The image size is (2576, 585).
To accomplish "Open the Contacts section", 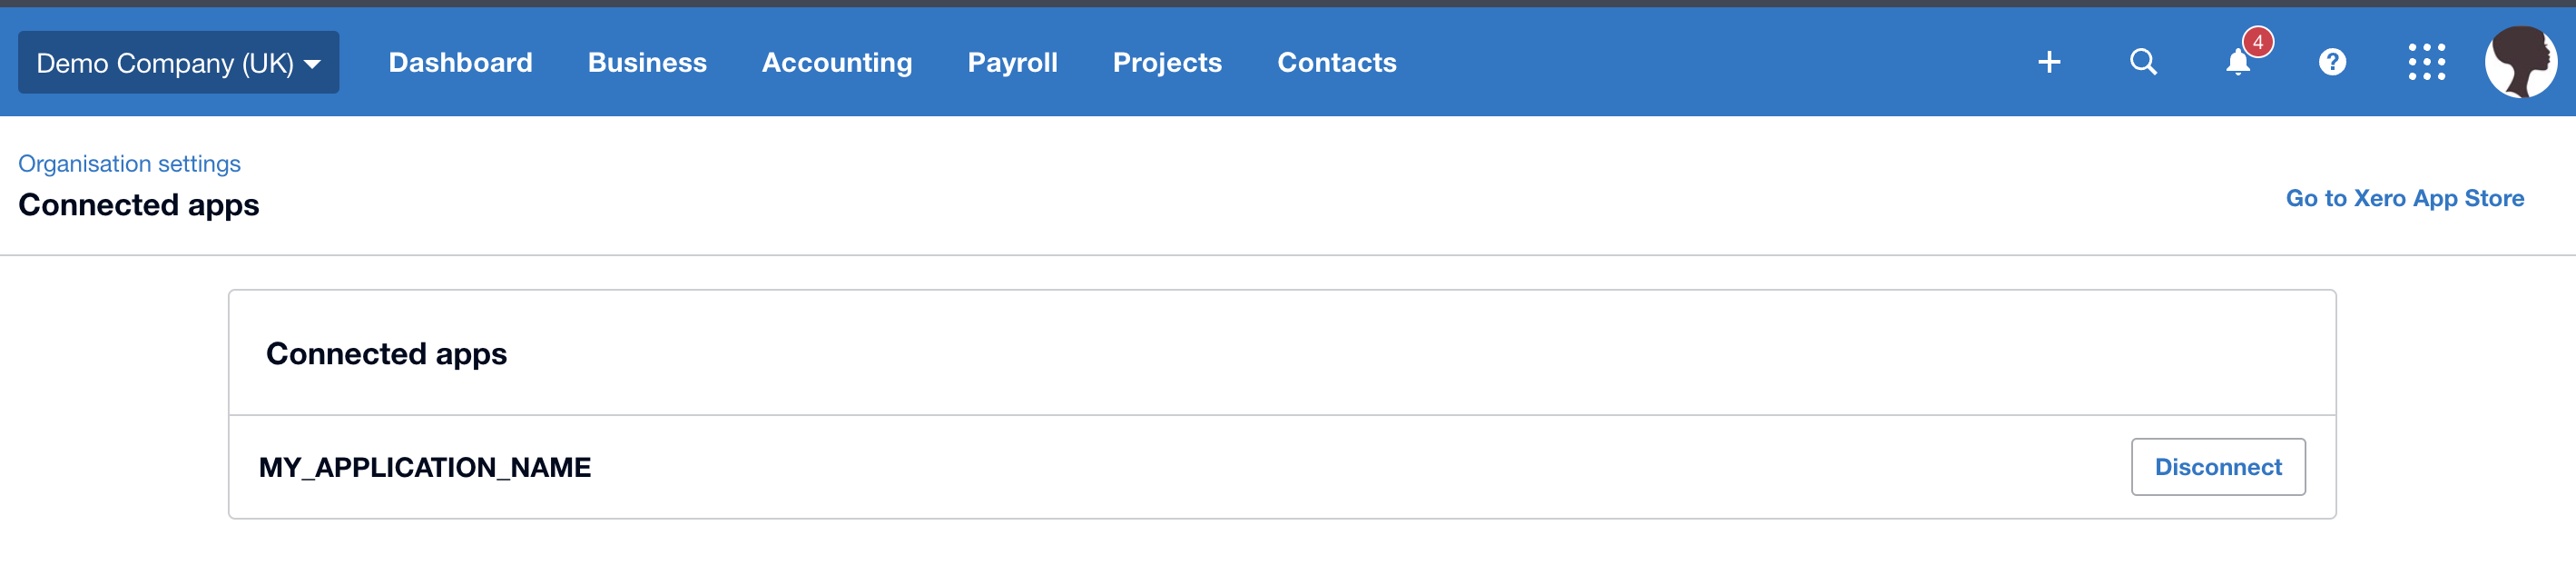I will coord(1335,62).
